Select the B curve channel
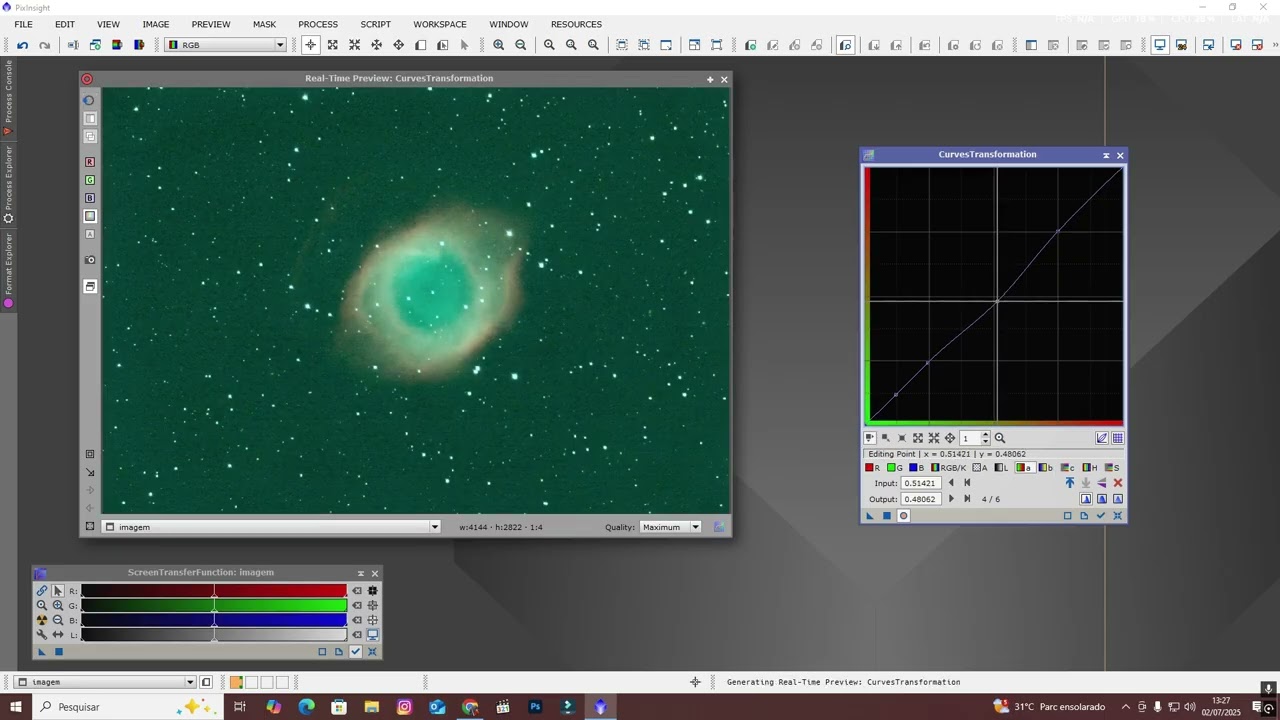 (917, 468)
